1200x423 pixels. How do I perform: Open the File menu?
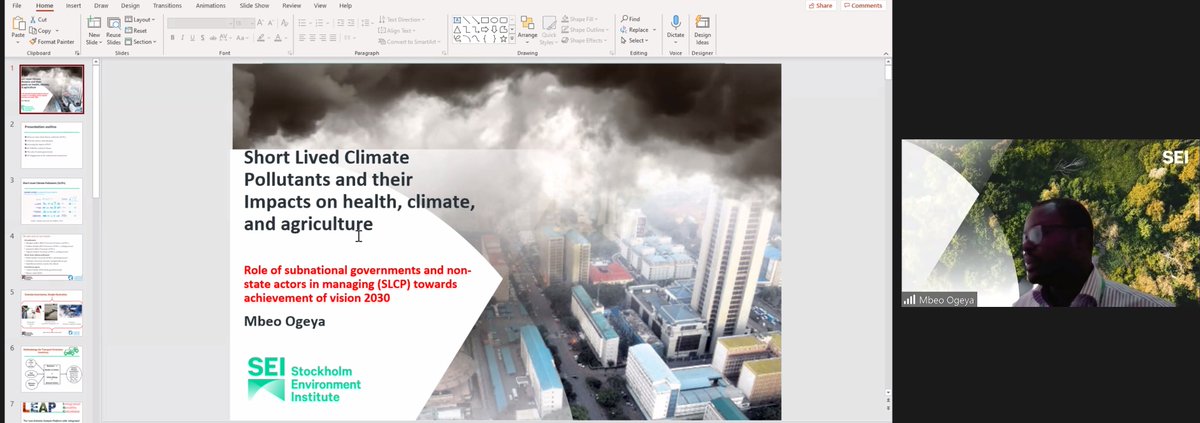point(17,6)
